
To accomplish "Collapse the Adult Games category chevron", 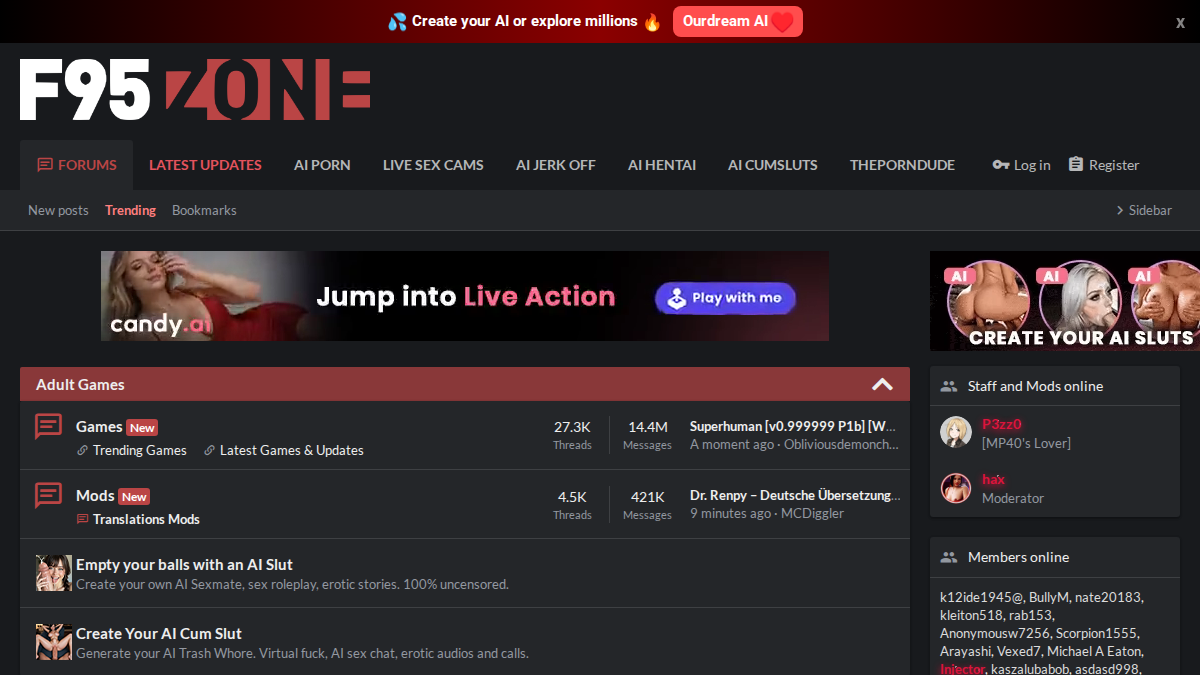I will [882, 384].
